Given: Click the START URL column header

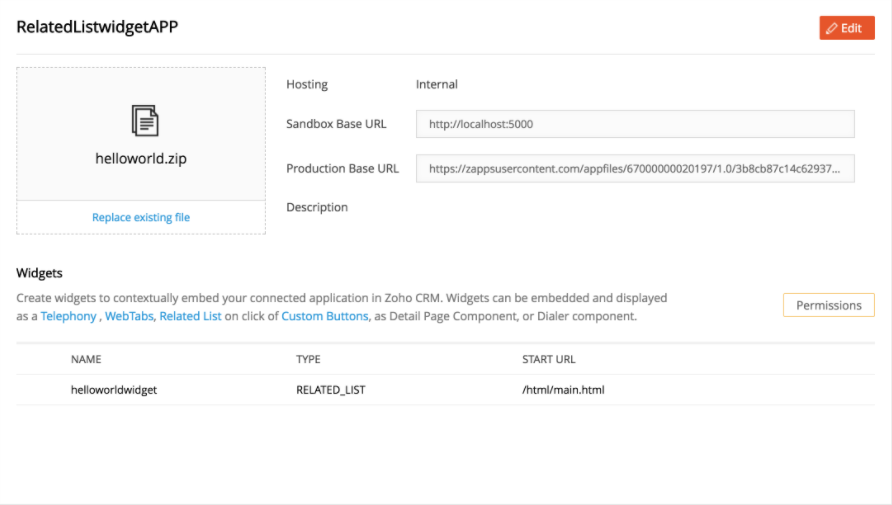Looking at the screenshot, I should 549,359.
